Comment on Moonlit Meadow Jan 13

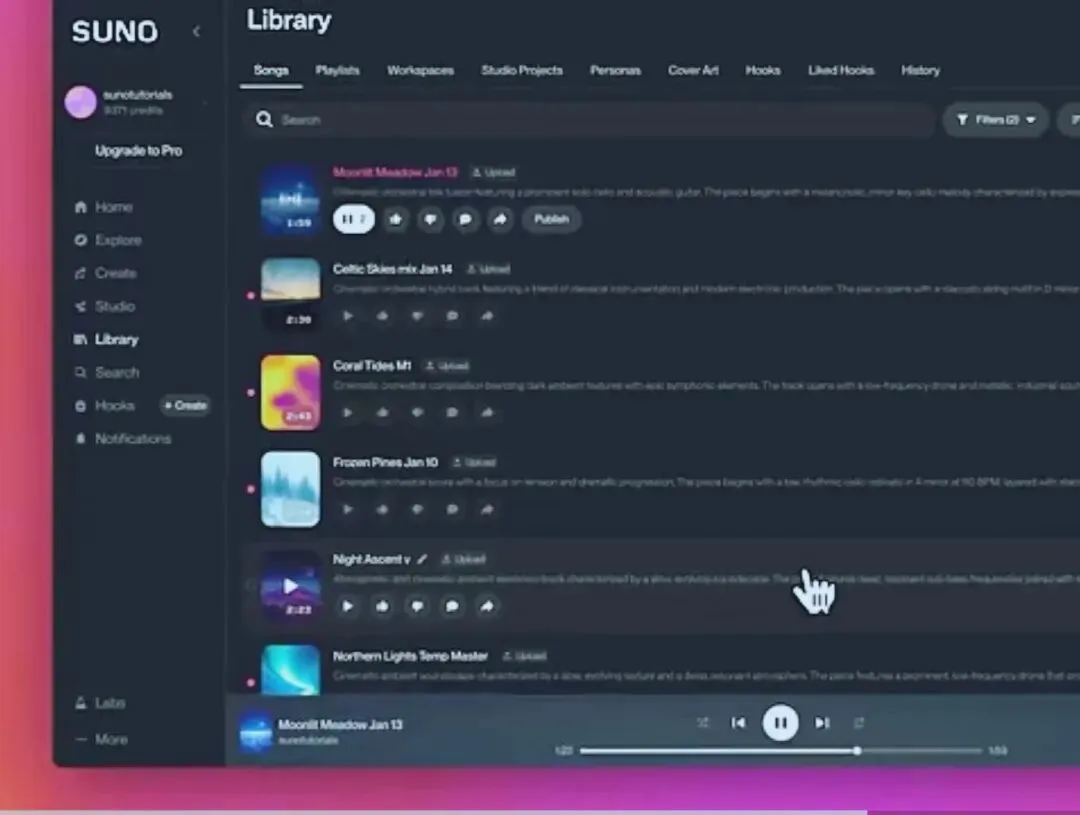pyautogui.click(x=465, y=219)
